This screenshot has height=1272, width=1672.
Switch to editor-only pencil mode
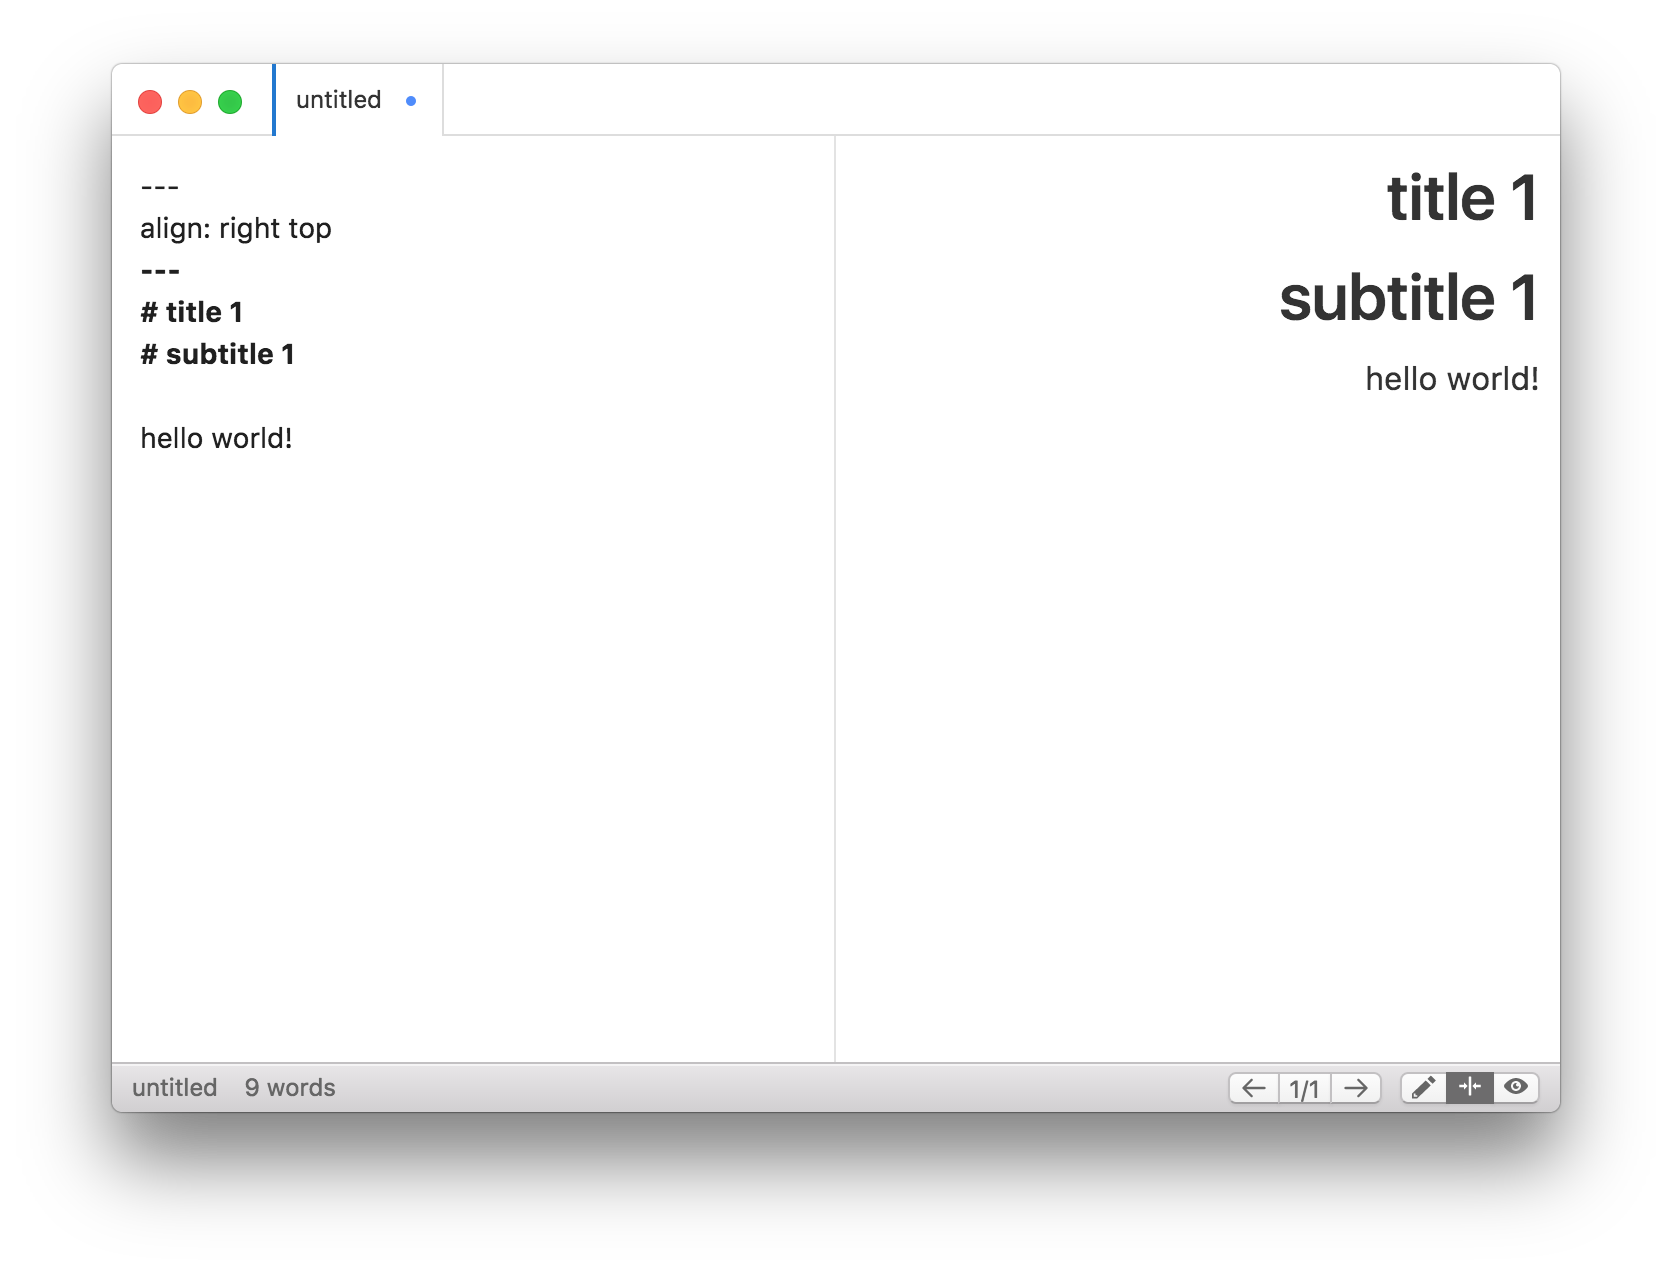click(1424, 1088)
